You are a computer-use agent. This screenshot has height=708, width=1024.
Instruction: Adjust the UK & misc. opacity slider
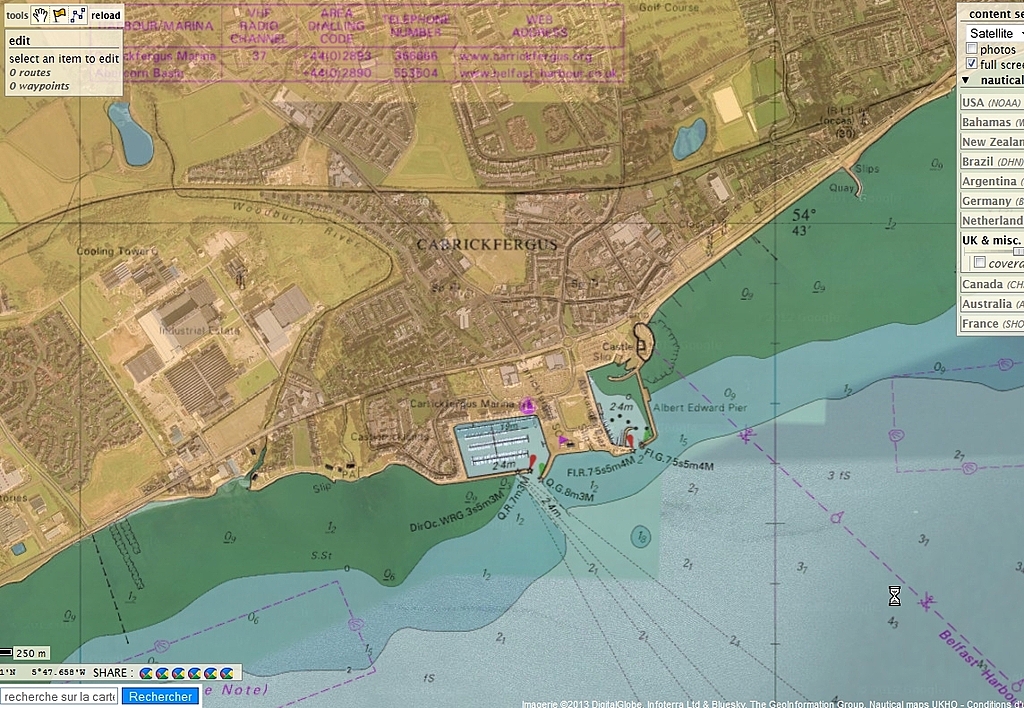click(x=1017, y=251)
